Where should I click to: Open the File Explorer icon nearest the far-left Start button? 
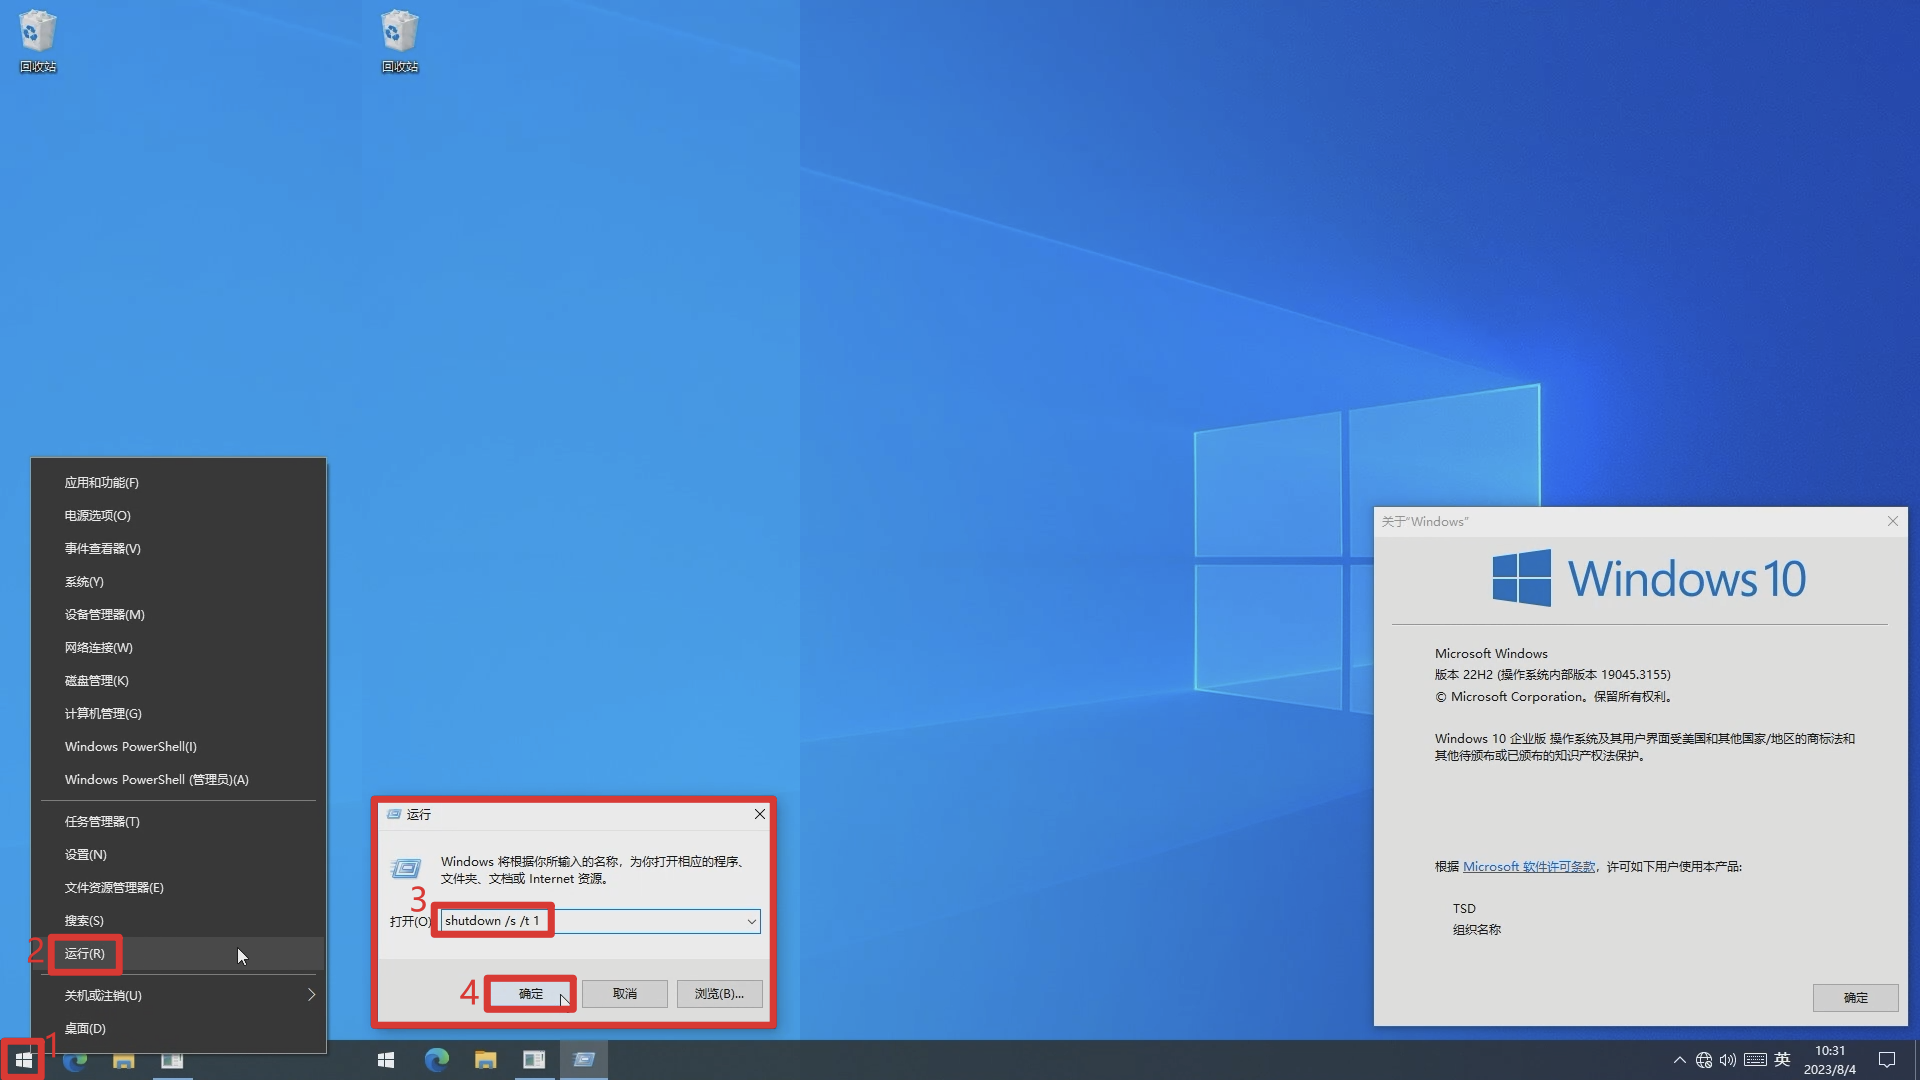(x=124, y=1060)
